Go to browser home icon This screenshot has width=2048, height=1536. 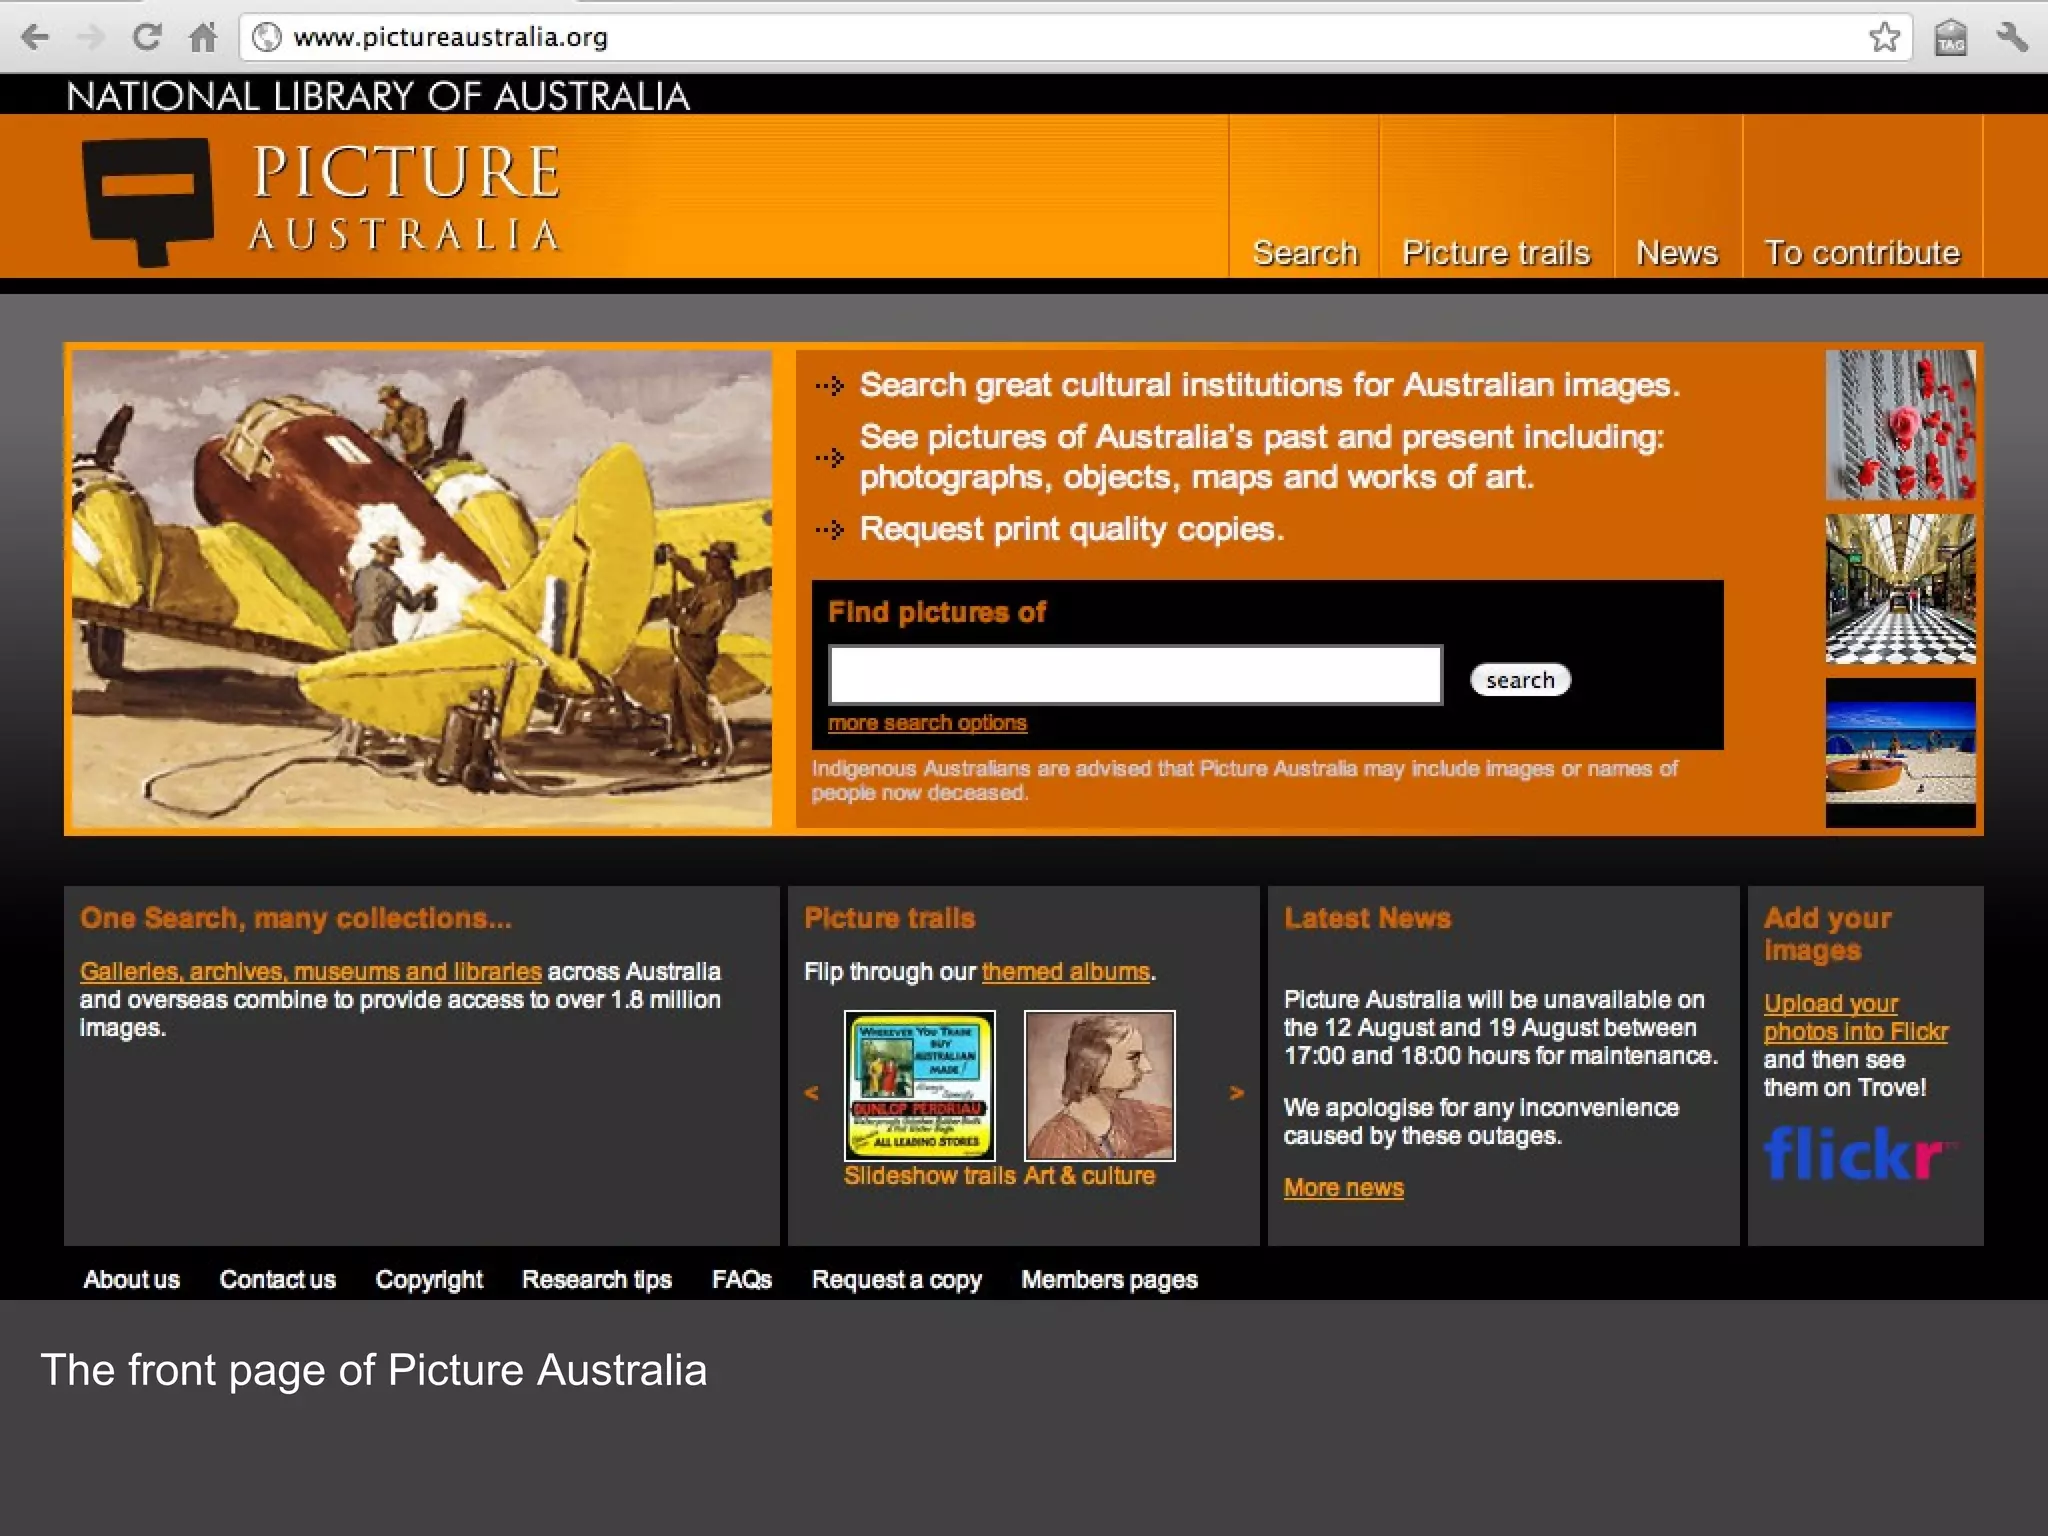point(203,38)
